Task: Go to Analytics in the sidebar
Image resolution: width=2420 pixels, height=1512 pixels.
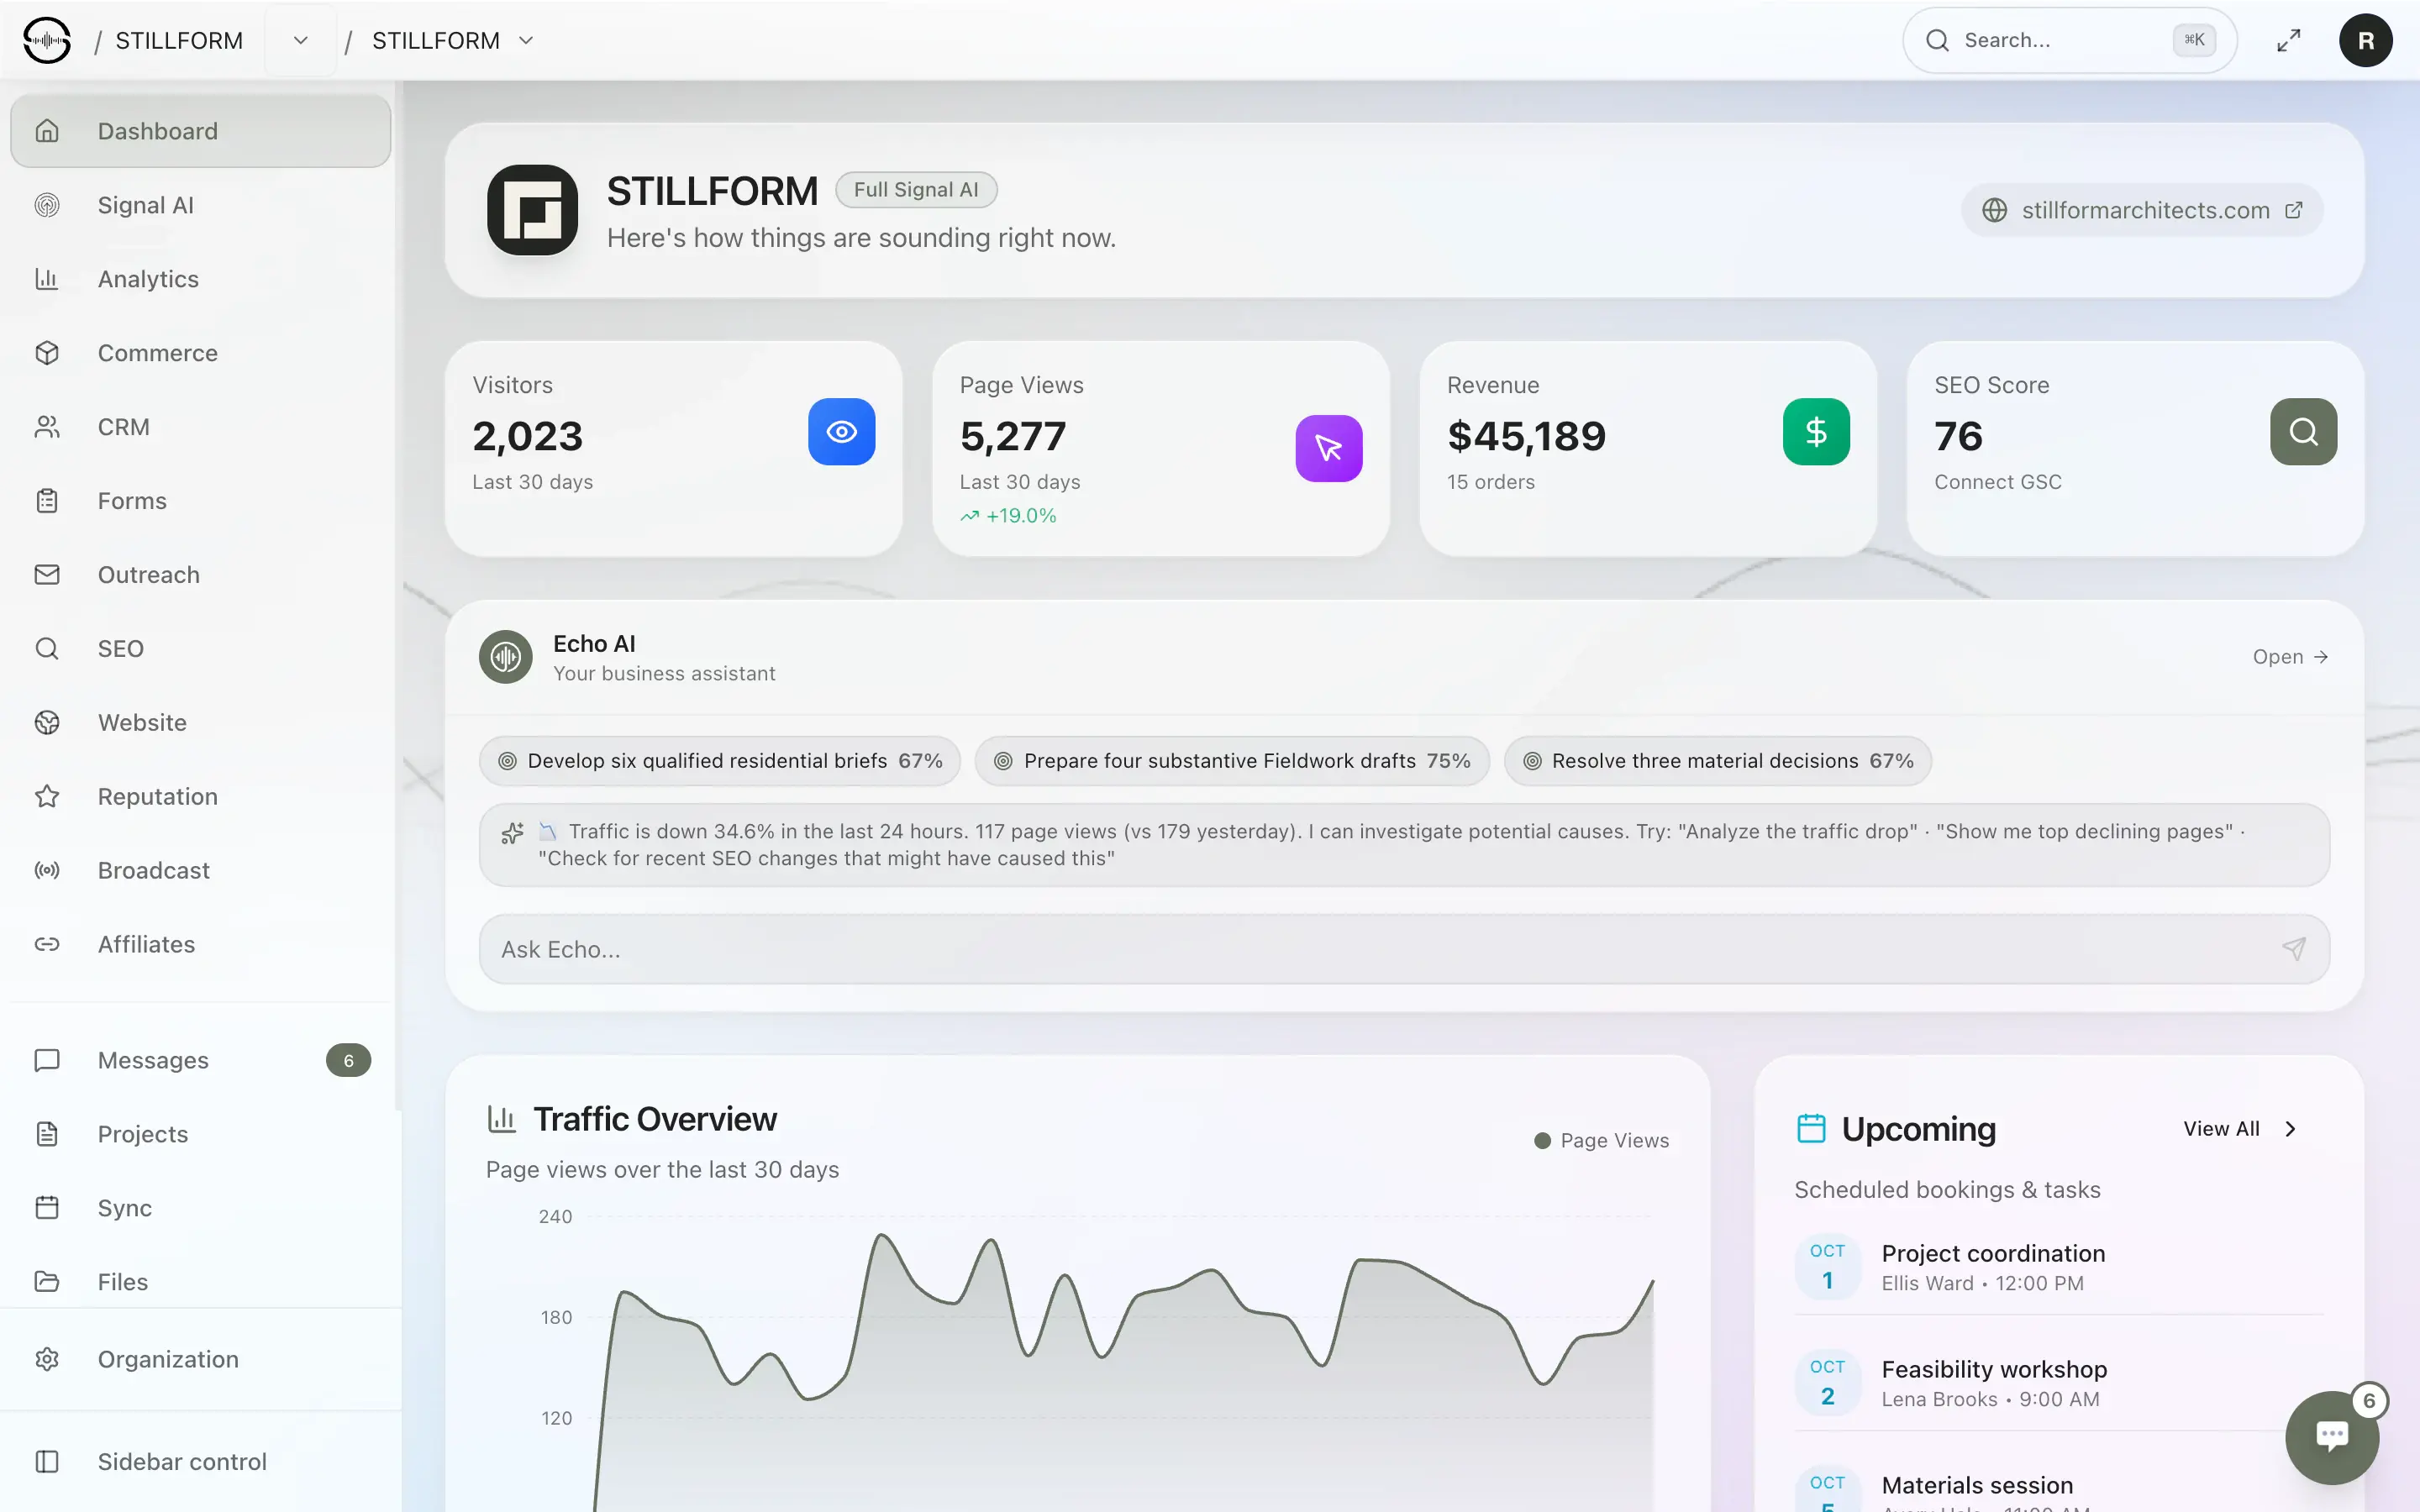Action: click(200, 279)
